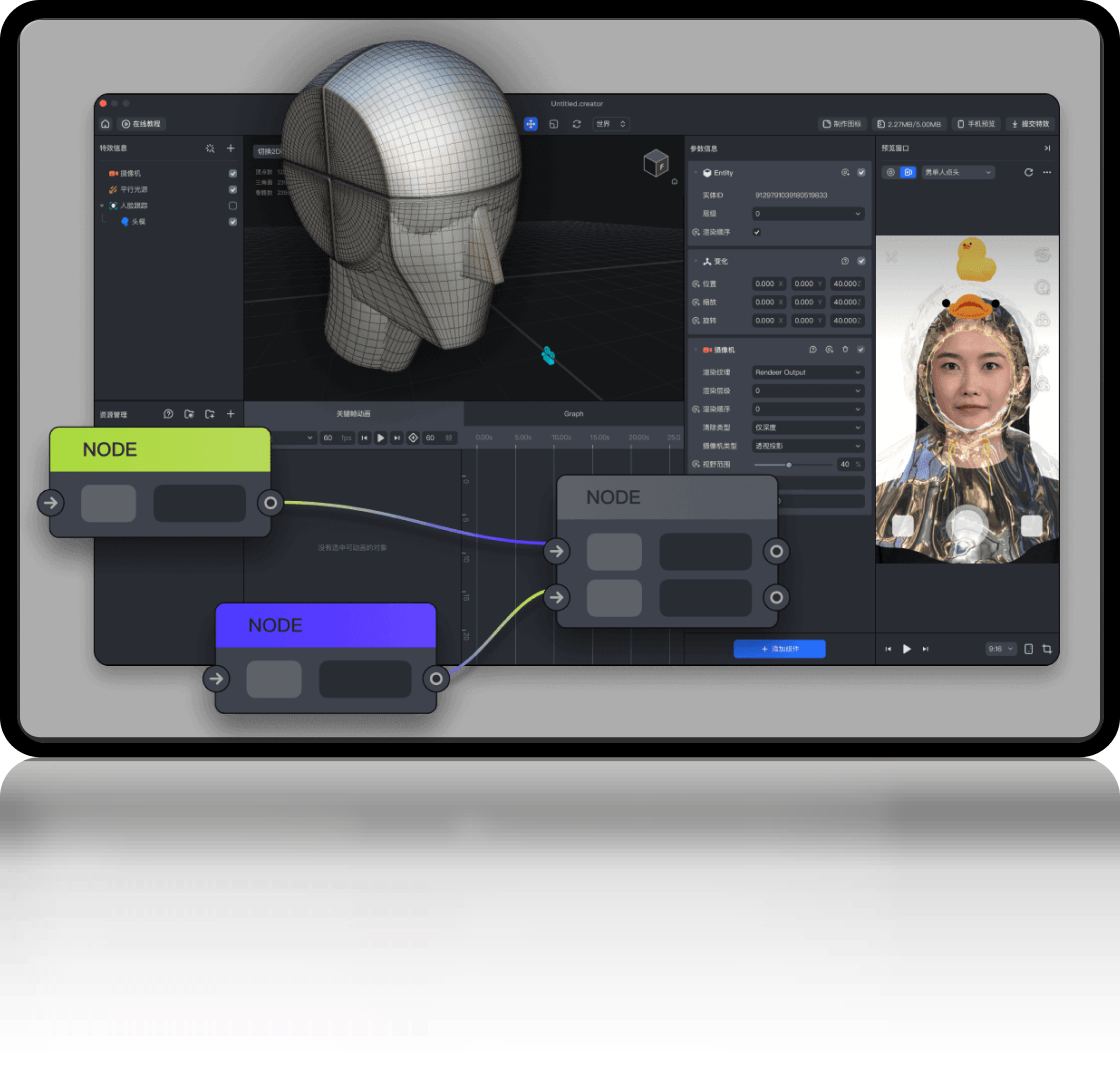Viewport: 1120px width, 1080px height.
Task: Adjust the 视野范围 slider handle
Action: coord(789,465)
